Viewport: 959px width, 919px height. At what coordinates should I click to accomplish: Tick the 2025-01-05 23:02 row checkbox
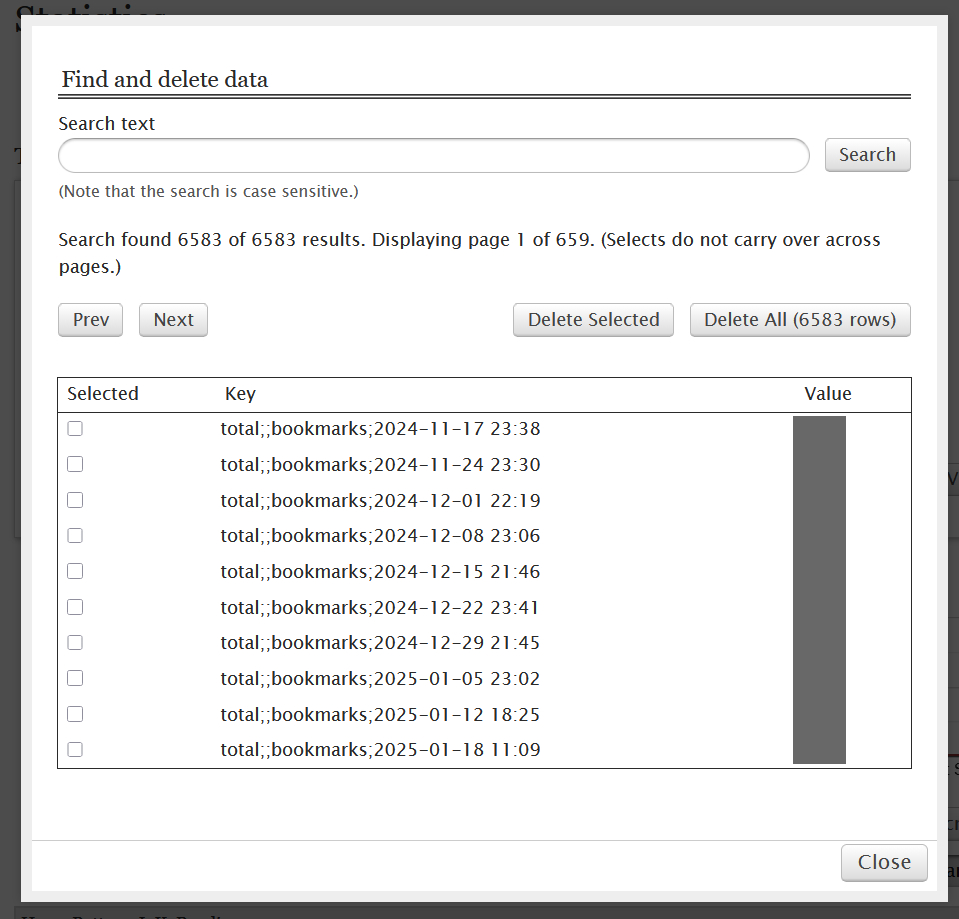pyautogui.click(x=75, y=678)
